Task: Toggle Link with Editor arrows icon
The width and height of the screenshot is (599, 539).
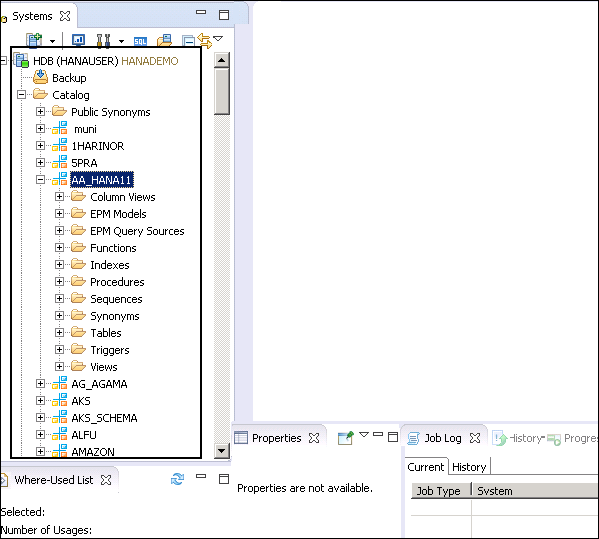Action: pos(204,40)
